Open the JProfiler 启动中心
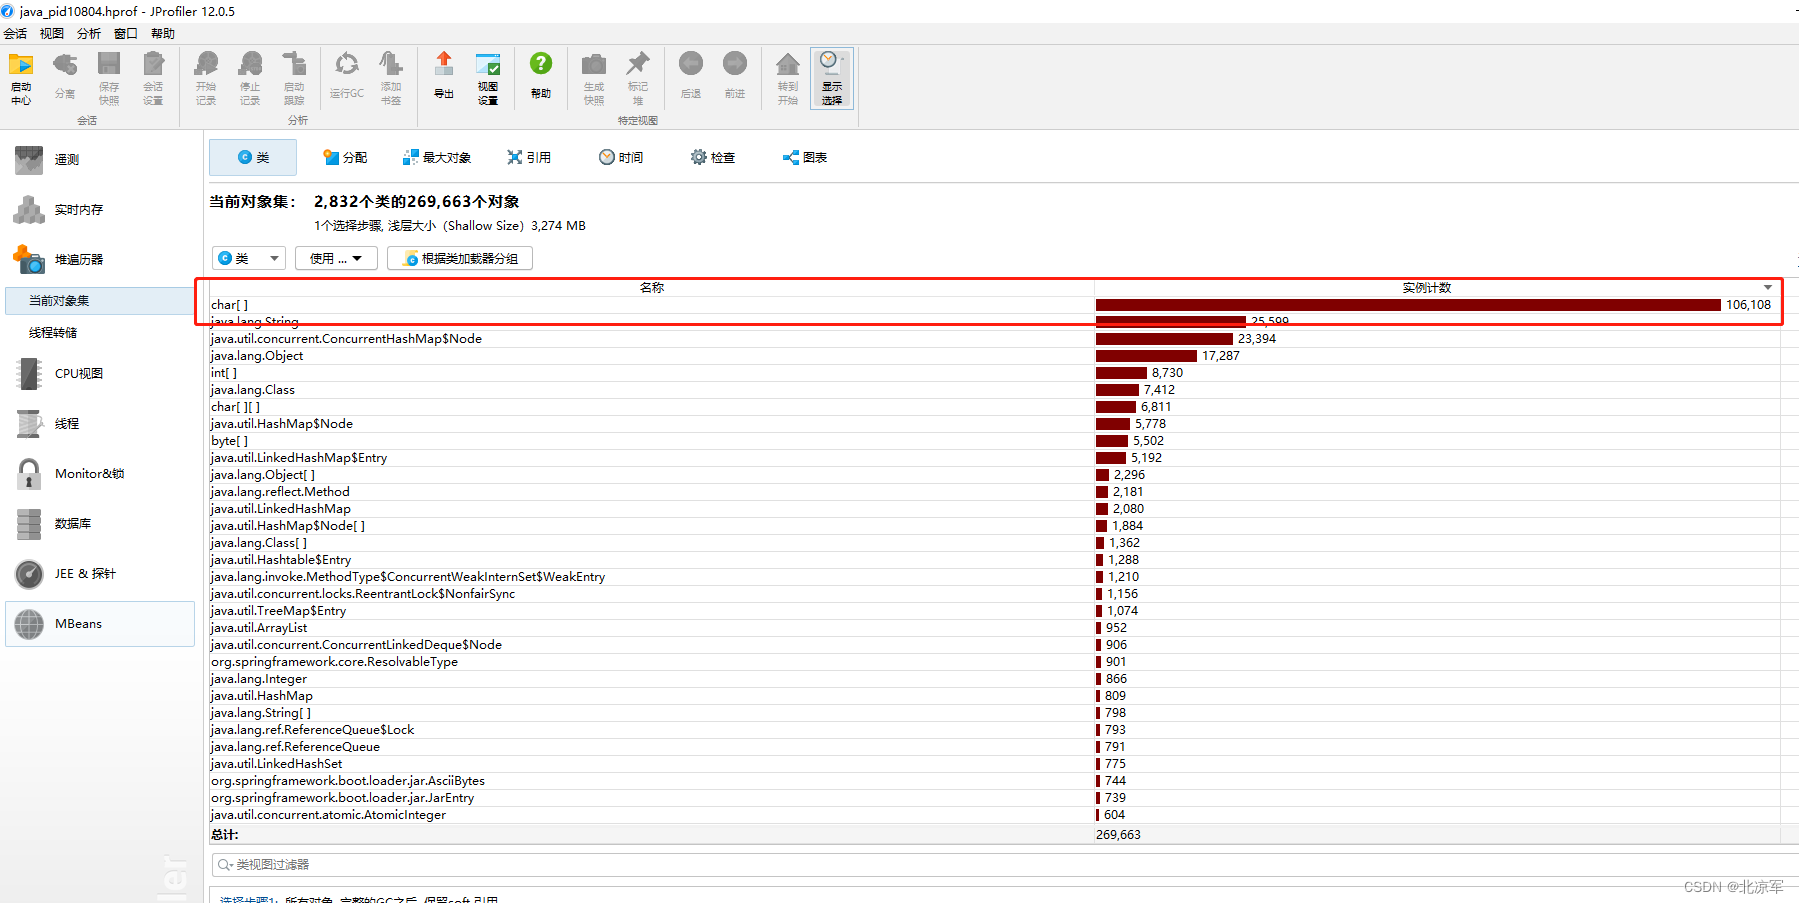 (x=20, y=78)
